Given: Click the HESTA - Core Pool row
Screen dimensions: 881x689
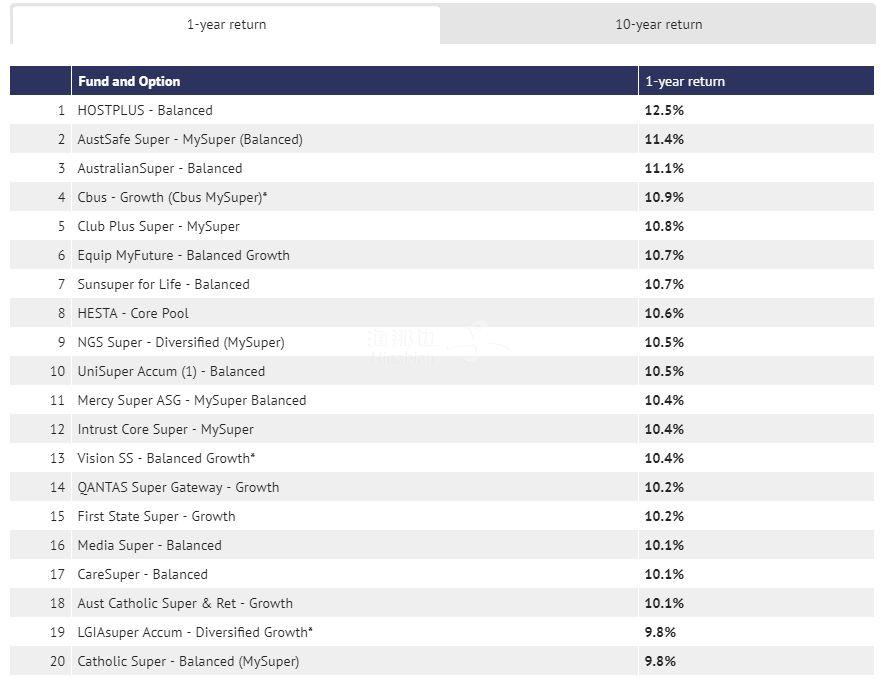Looking at the screenshot, I should [133, 313].
